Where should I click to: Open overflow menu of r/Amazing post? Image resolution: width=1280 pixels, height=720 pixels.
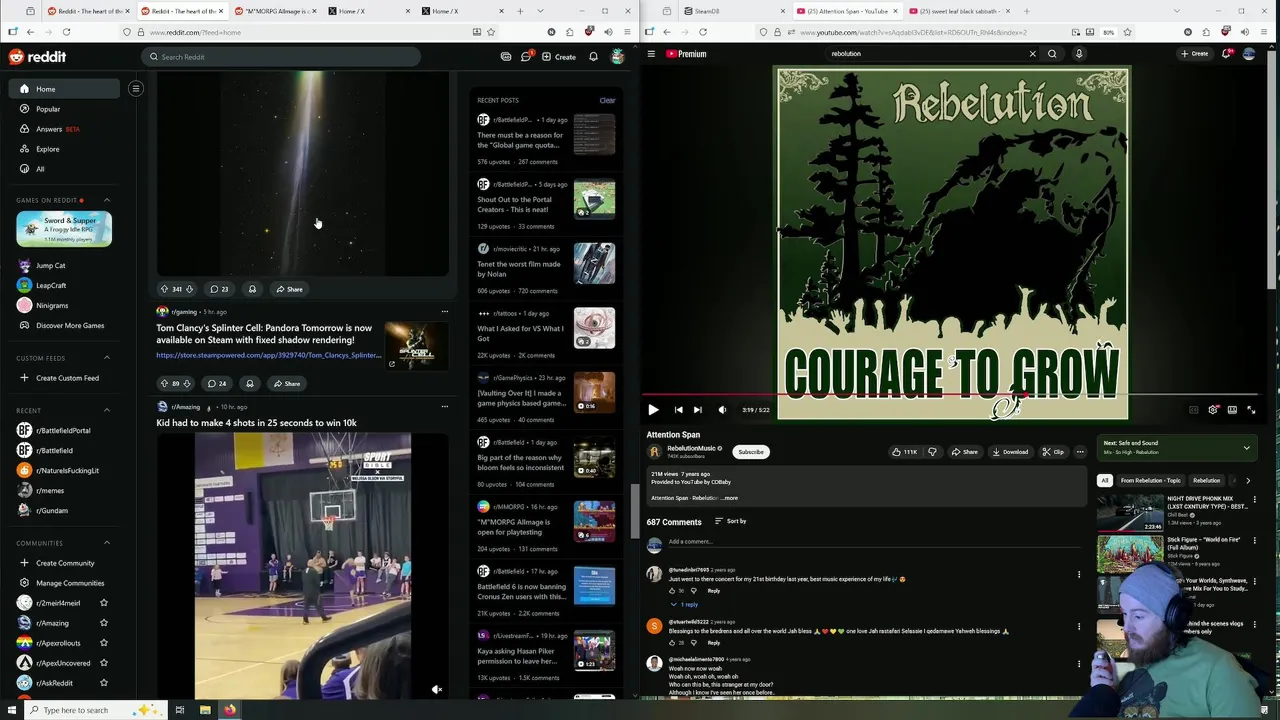click(x=445, y=406)
